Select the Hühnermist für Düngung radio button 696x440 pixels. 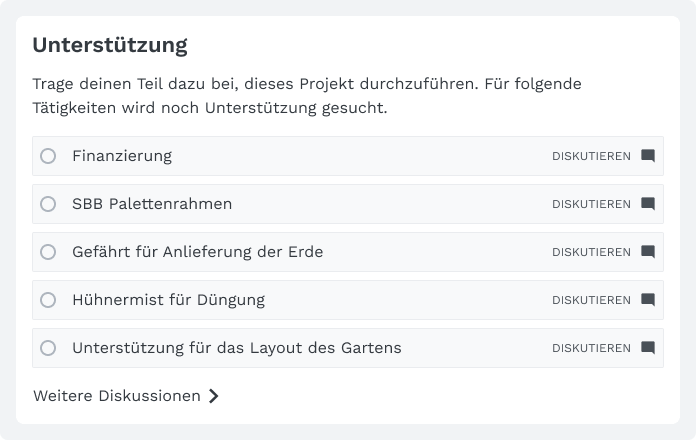click(x=48, y=300)
